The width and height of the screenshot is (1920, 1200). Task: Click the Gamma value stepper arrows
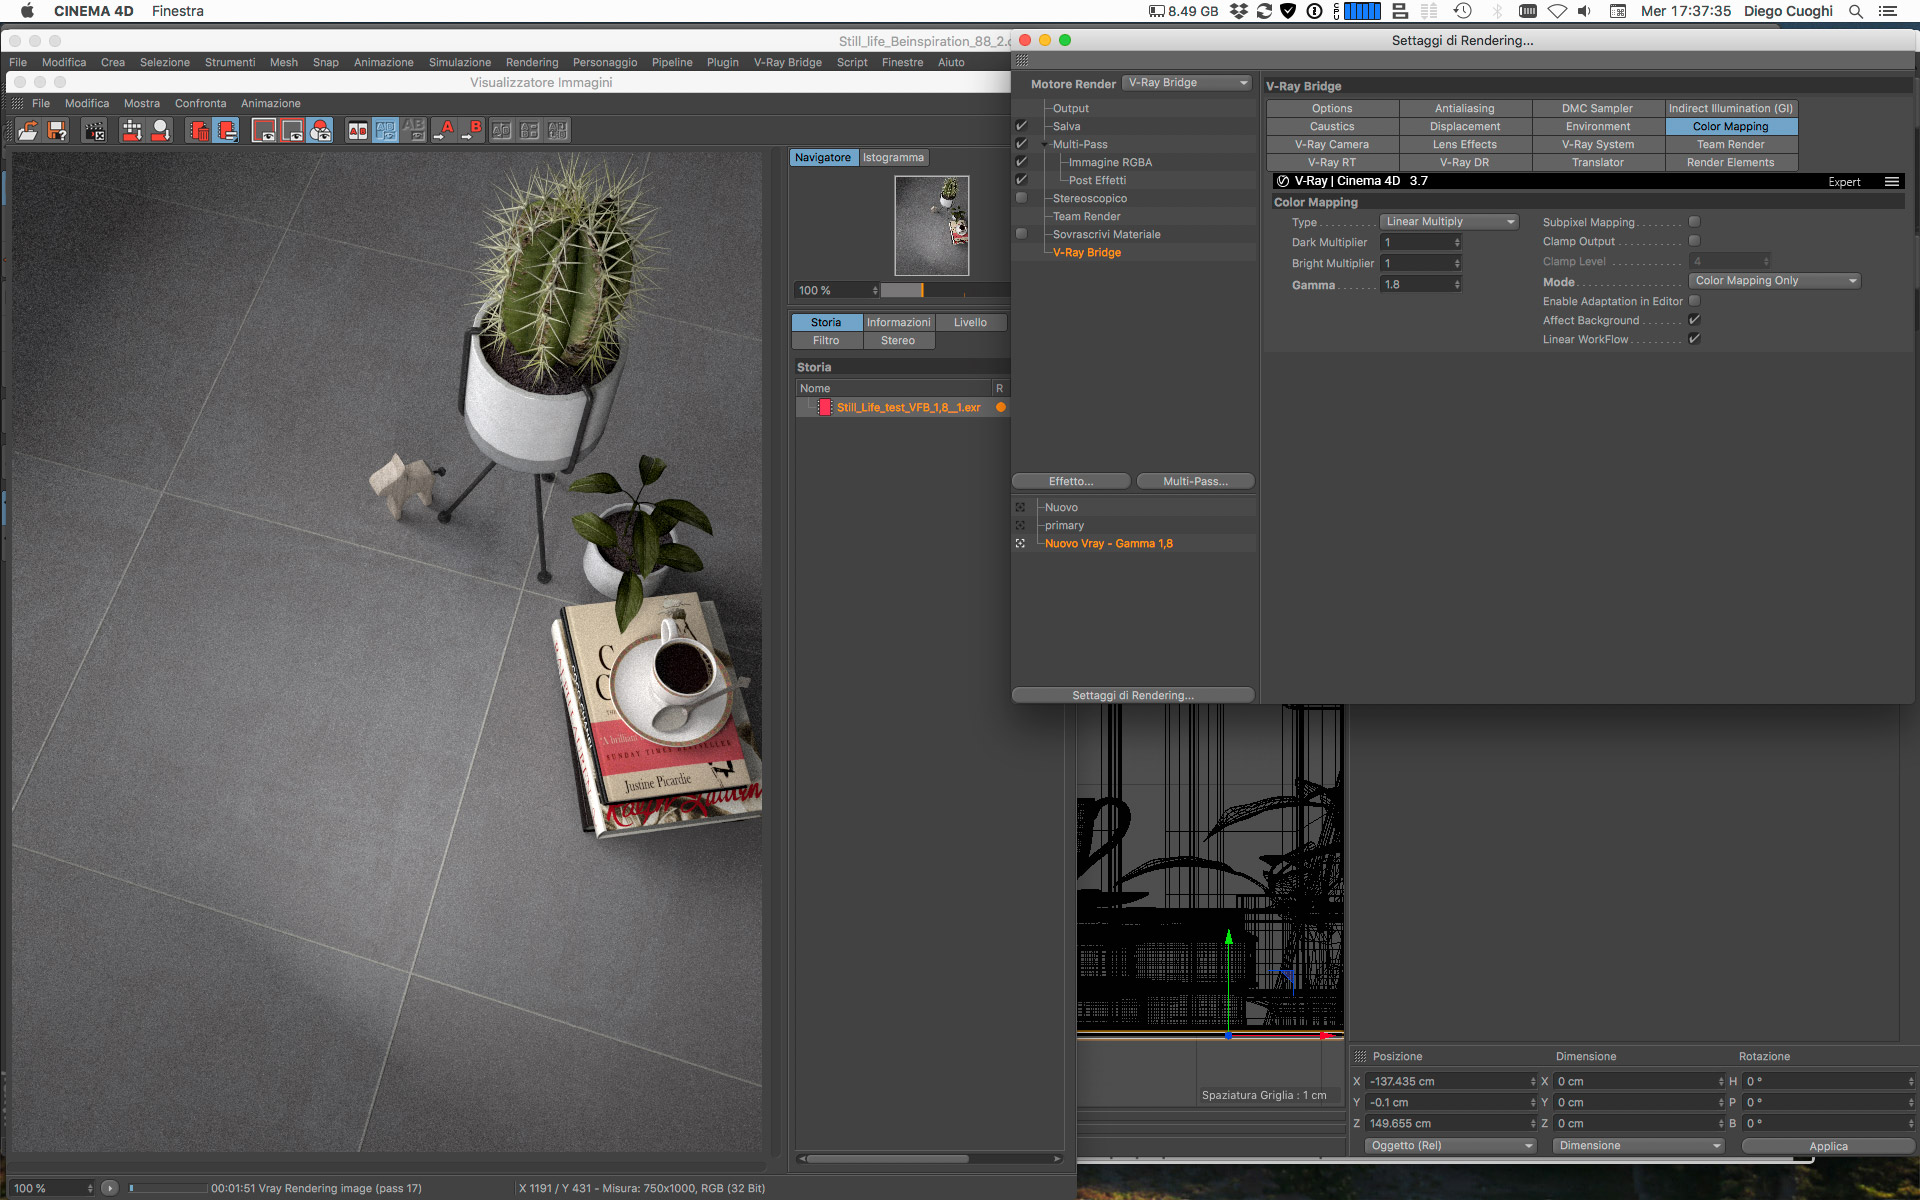(1457, 285)
